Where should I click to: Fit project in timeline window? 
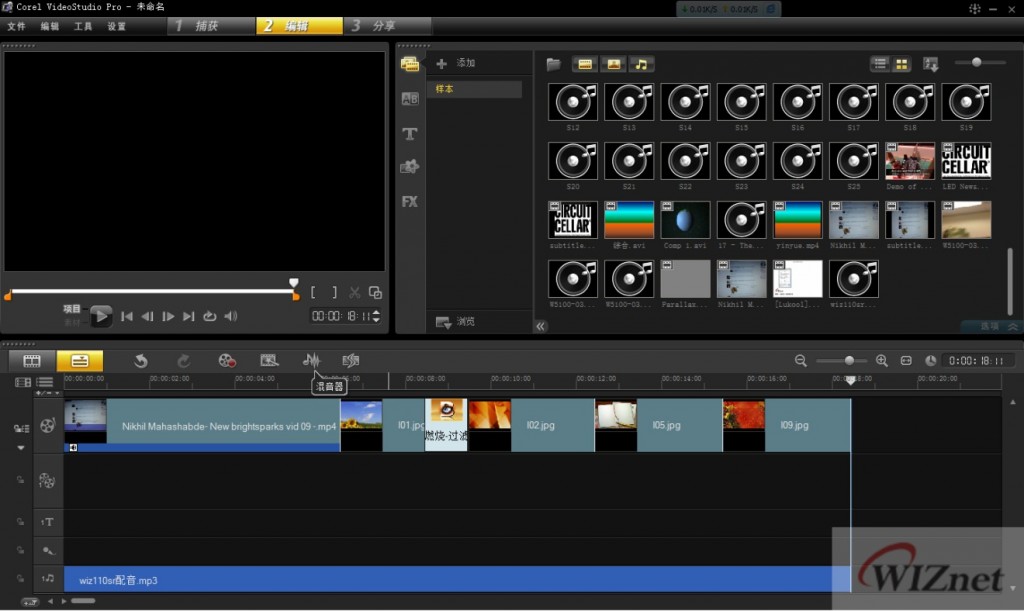[x=906, y=360]
